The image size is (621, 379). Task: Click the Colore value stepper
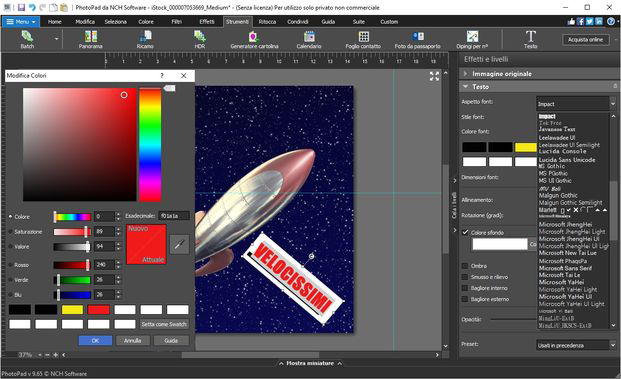[118, 217]
